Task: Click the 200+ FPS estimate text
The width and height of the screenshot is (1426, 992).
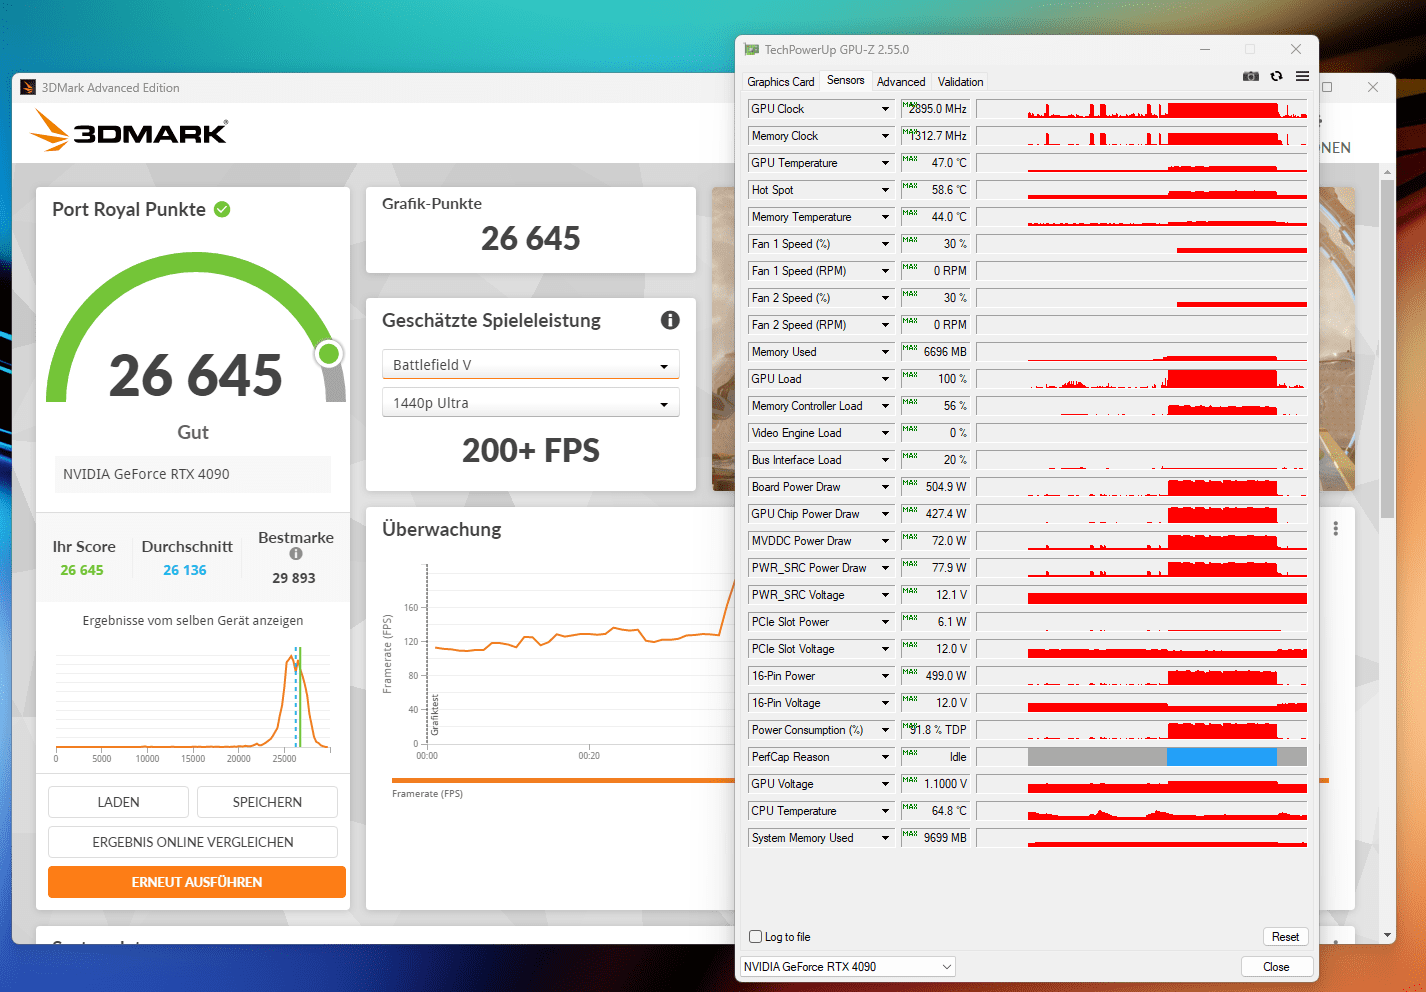Action: tap(531, 451)
